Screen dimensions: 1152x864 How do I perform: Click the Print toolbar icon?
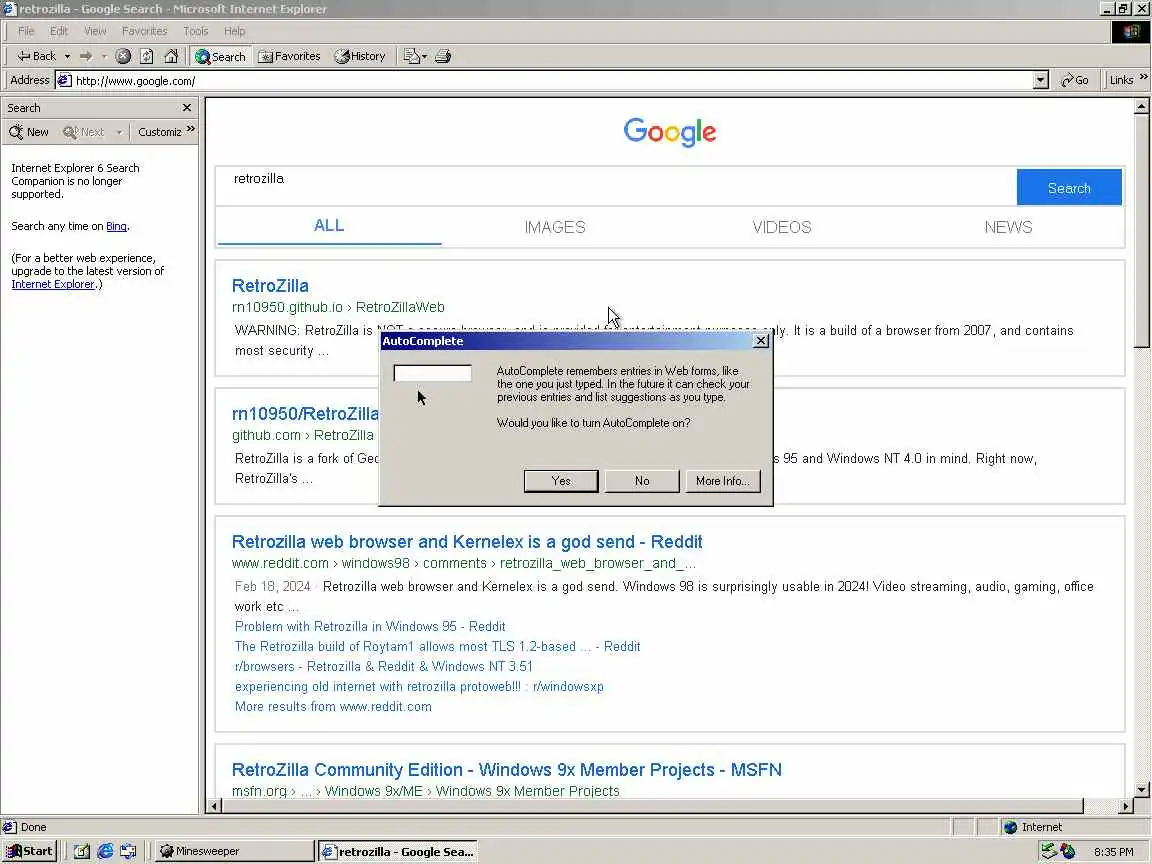(443, 56)
